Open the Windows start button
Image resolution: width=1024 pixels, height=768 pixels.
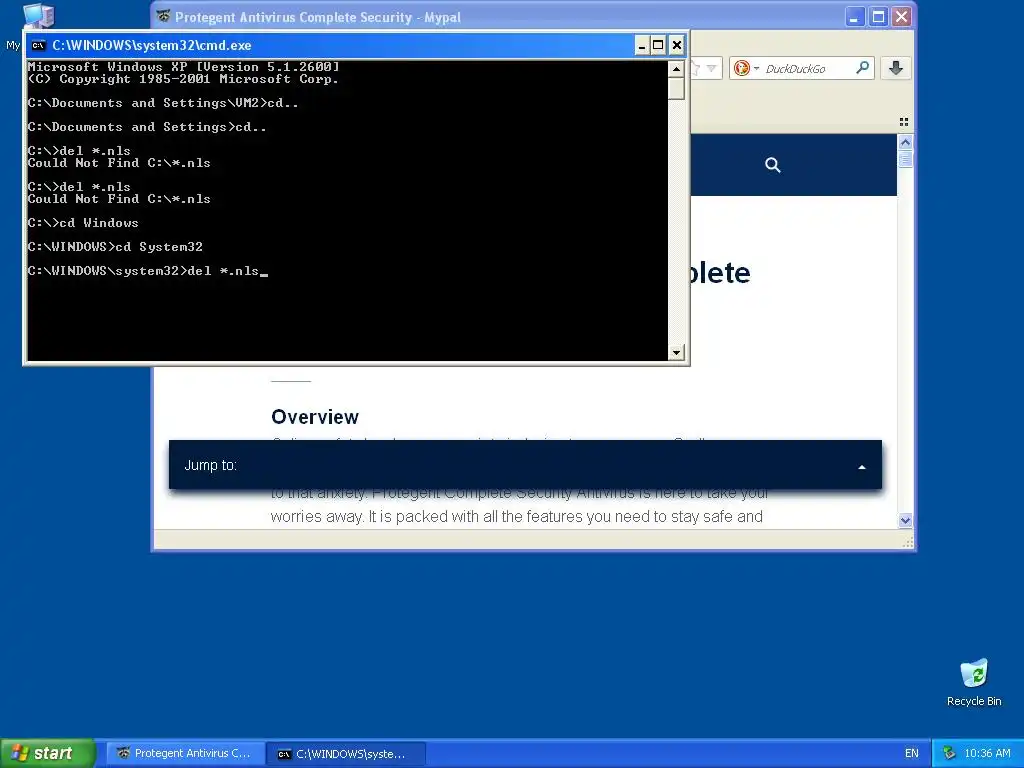tap(48, 753)
